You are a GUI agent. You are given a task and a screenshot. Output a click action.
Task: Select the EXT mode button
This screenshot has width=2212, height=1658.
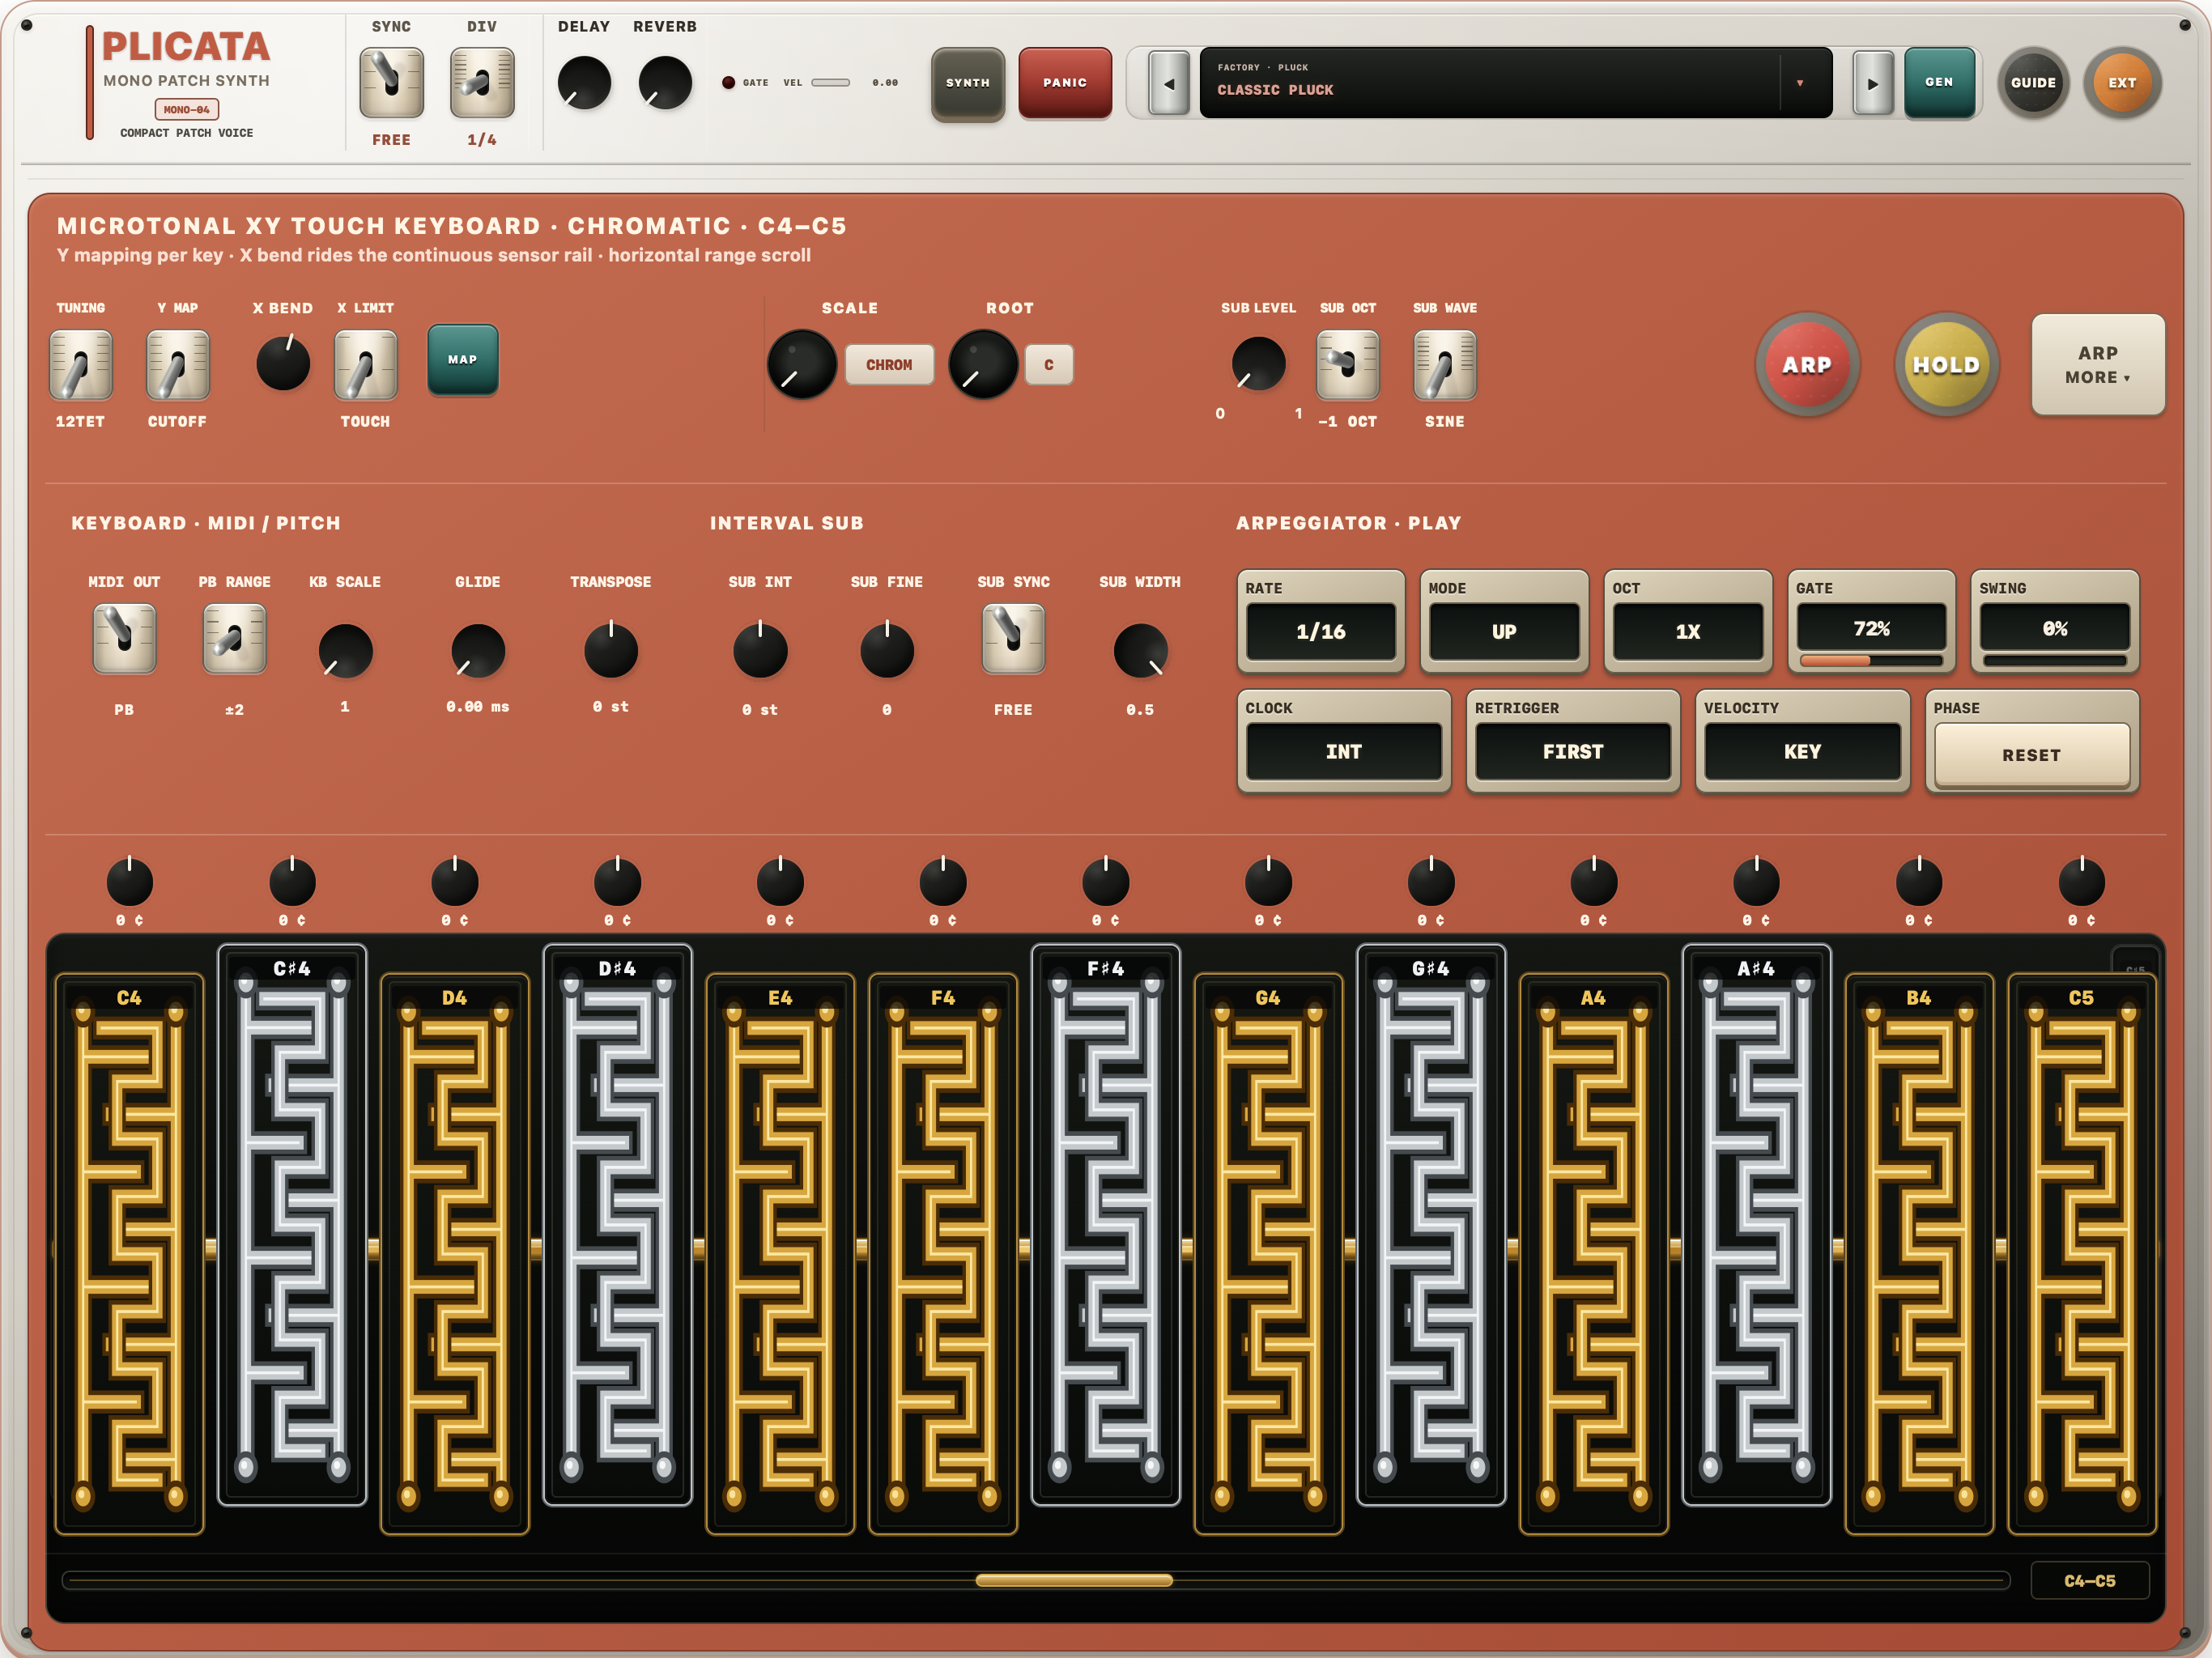pyautogui.click(x=2122, y=83)
